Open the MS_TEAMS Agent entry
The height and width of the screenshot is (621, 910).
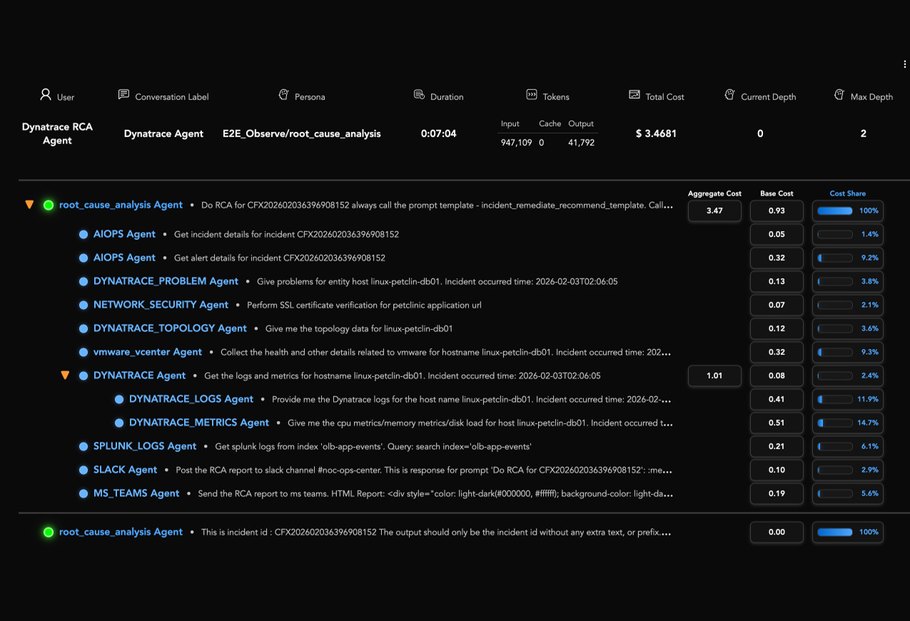coord(136,493)
